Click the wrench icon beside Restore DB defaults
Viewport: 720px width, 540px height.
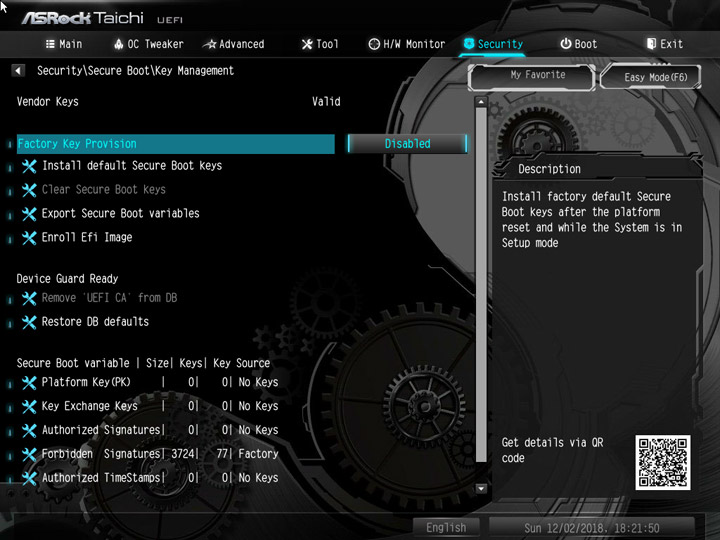click(29, 322)
